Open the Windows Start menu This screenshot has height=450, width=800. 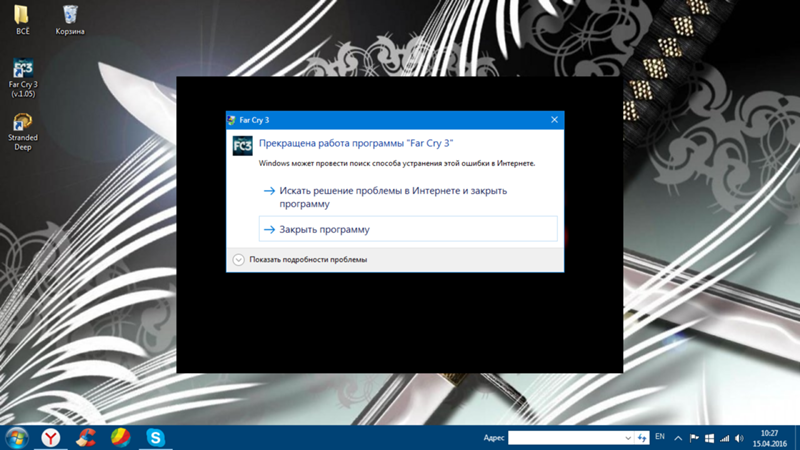(x=16, y=437)
